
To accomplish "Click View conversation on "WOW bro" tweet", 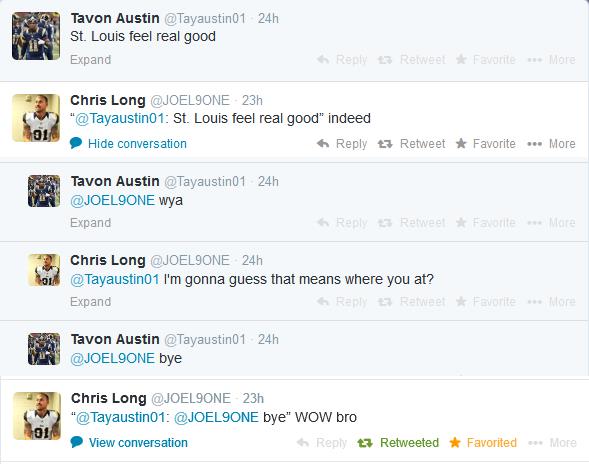I will tap(138, 442).
